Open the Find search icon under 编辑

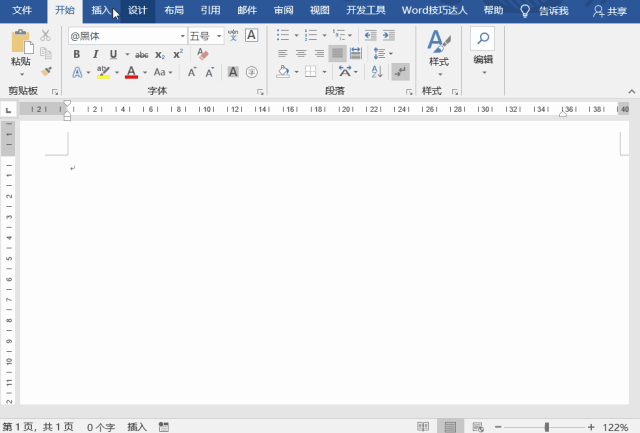click(482, 39)
